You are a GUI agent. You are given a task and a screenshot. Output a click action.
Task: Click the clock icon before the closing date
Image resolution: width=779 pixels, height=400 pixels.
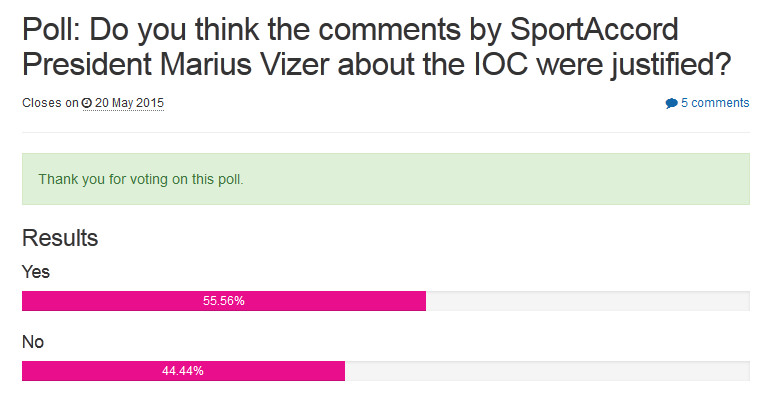point(87,103)
